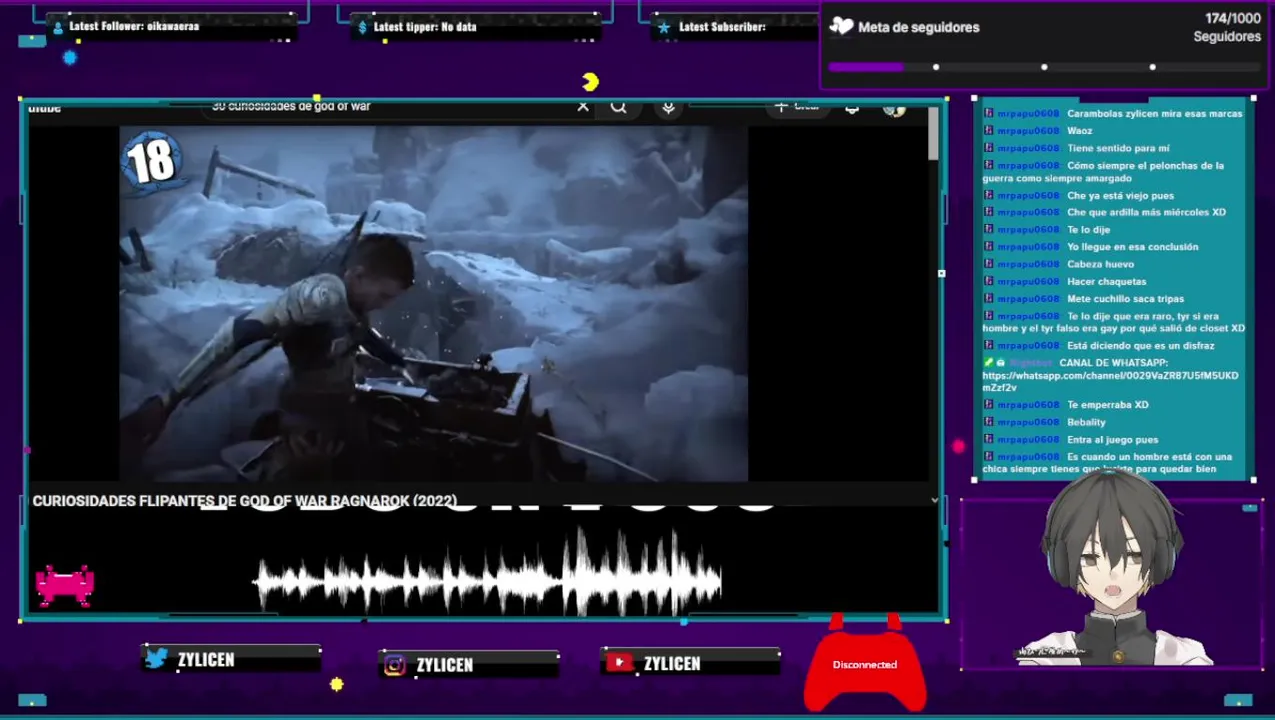Click the Meta de seguidores title
The height and width of the screenshot is (720, 1275).
pos(919,27)
